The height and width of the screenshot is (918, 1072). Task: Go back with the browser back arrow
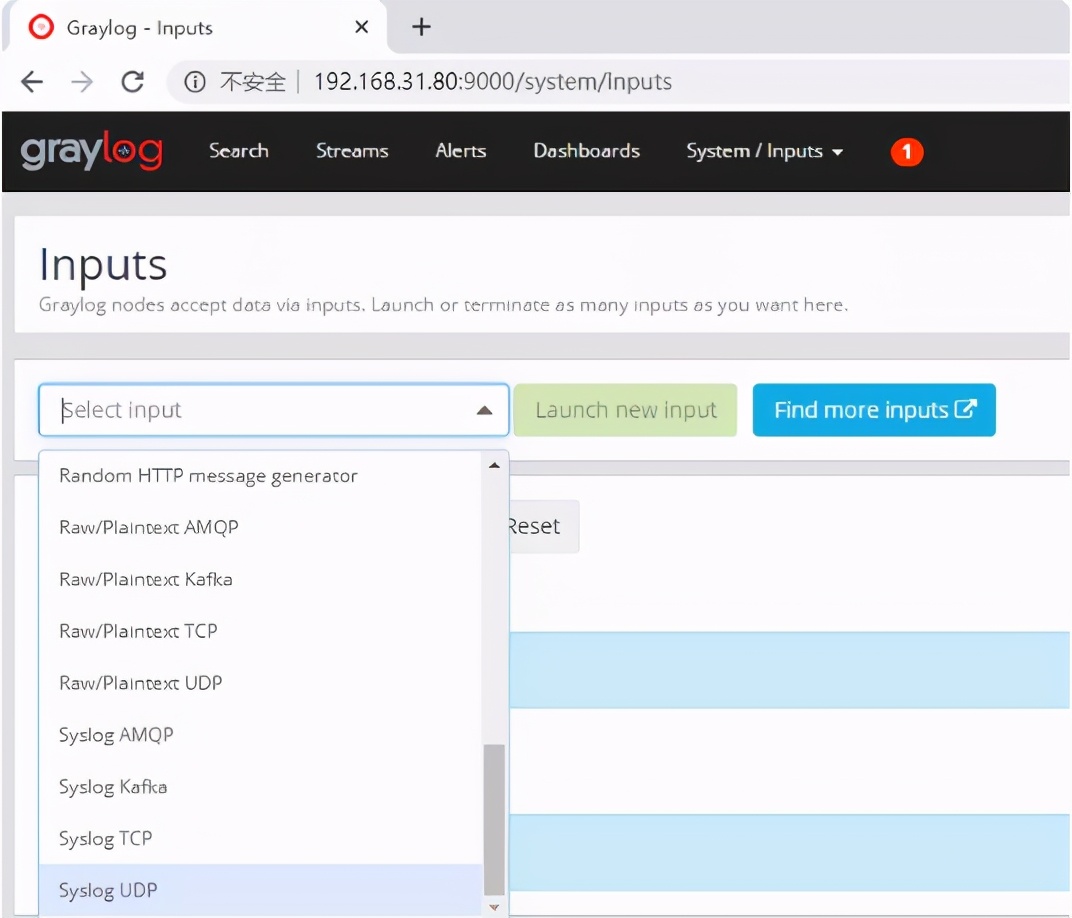(32, 82)
